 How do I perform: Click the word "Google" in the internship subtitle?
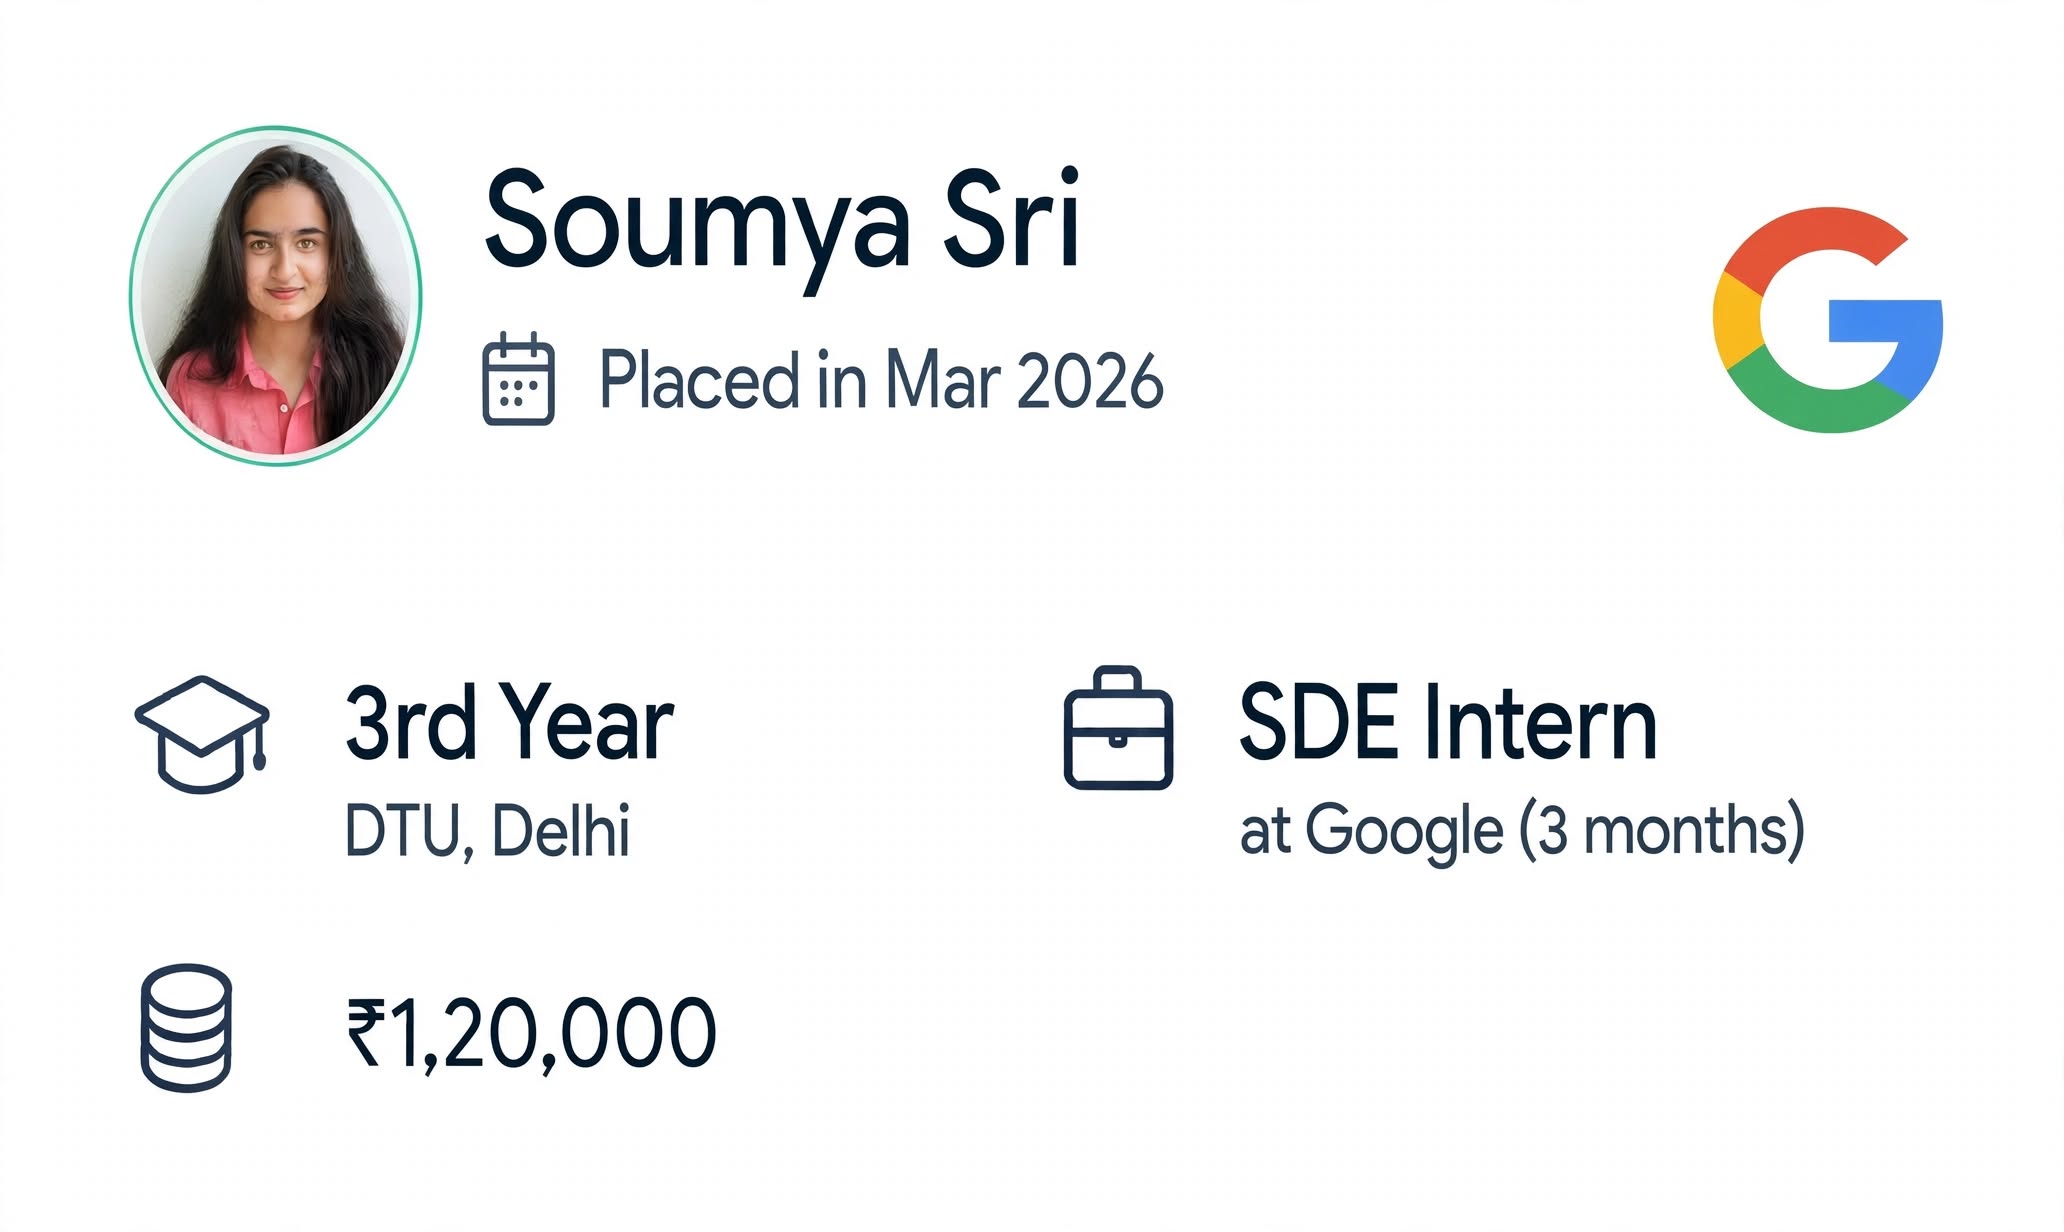click(1403, 832)
